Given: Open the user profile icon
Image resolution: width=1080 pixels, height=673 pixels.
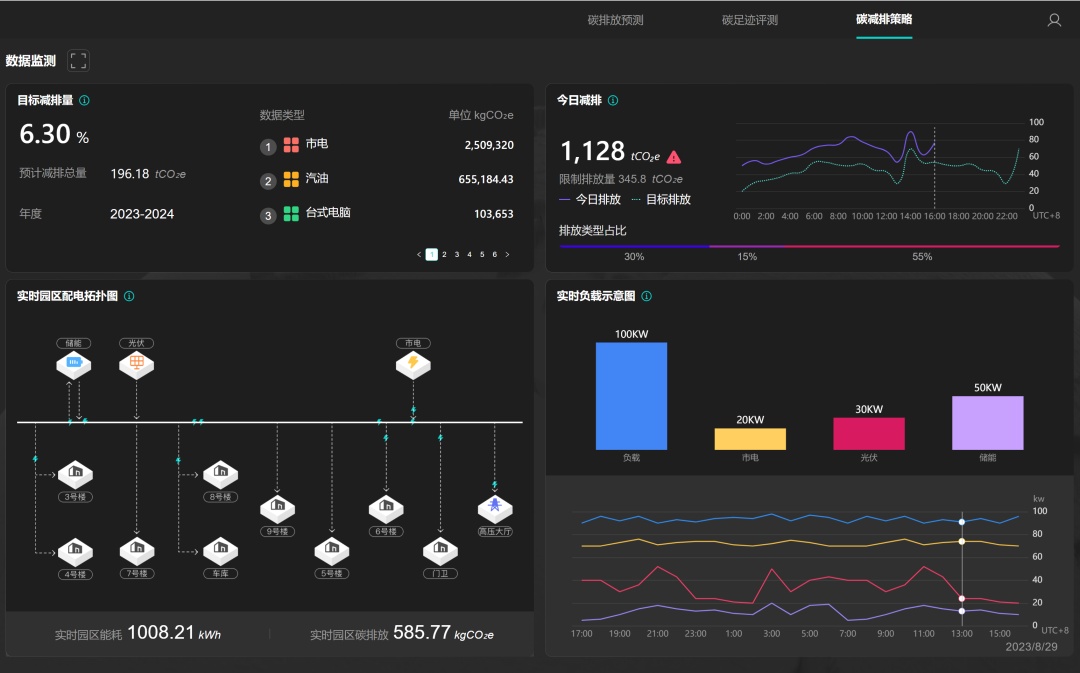Looking at the screenshot, I should [x=1054, y=20].
